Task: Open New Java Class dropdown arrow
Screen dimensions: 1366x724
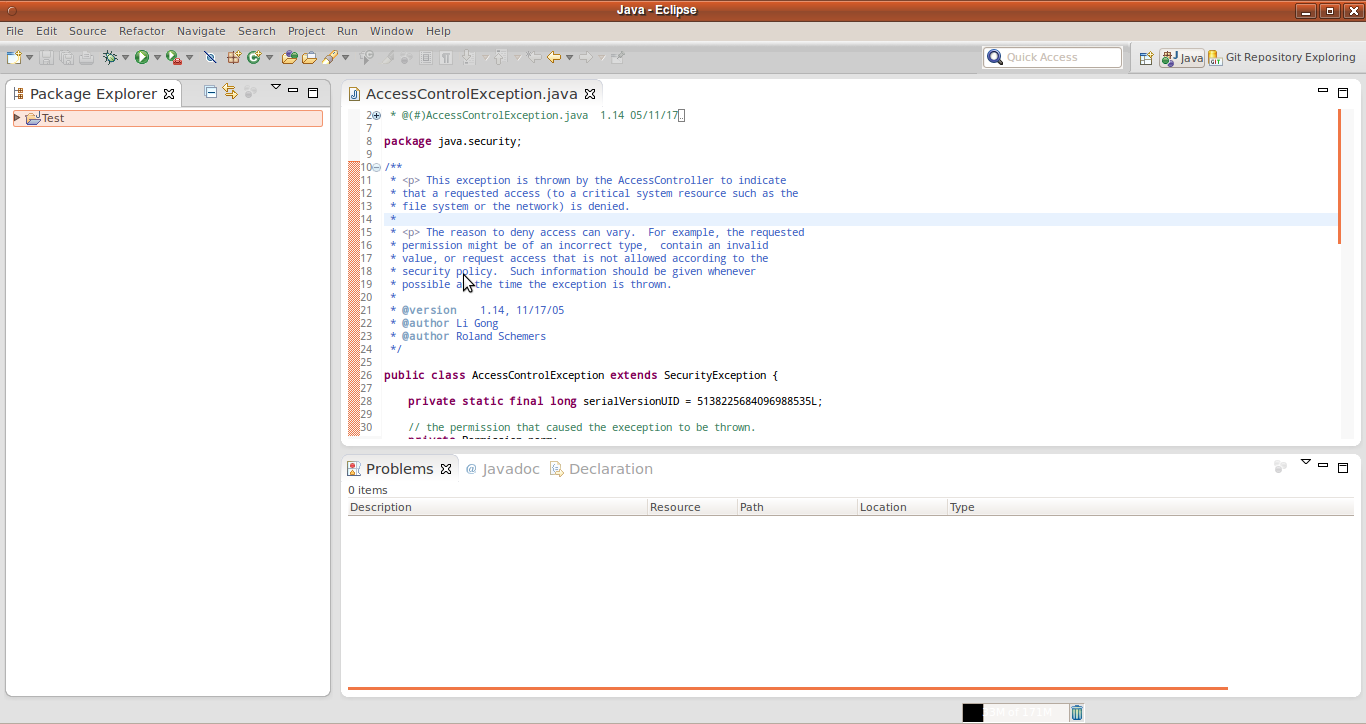Action: (269, 57)
